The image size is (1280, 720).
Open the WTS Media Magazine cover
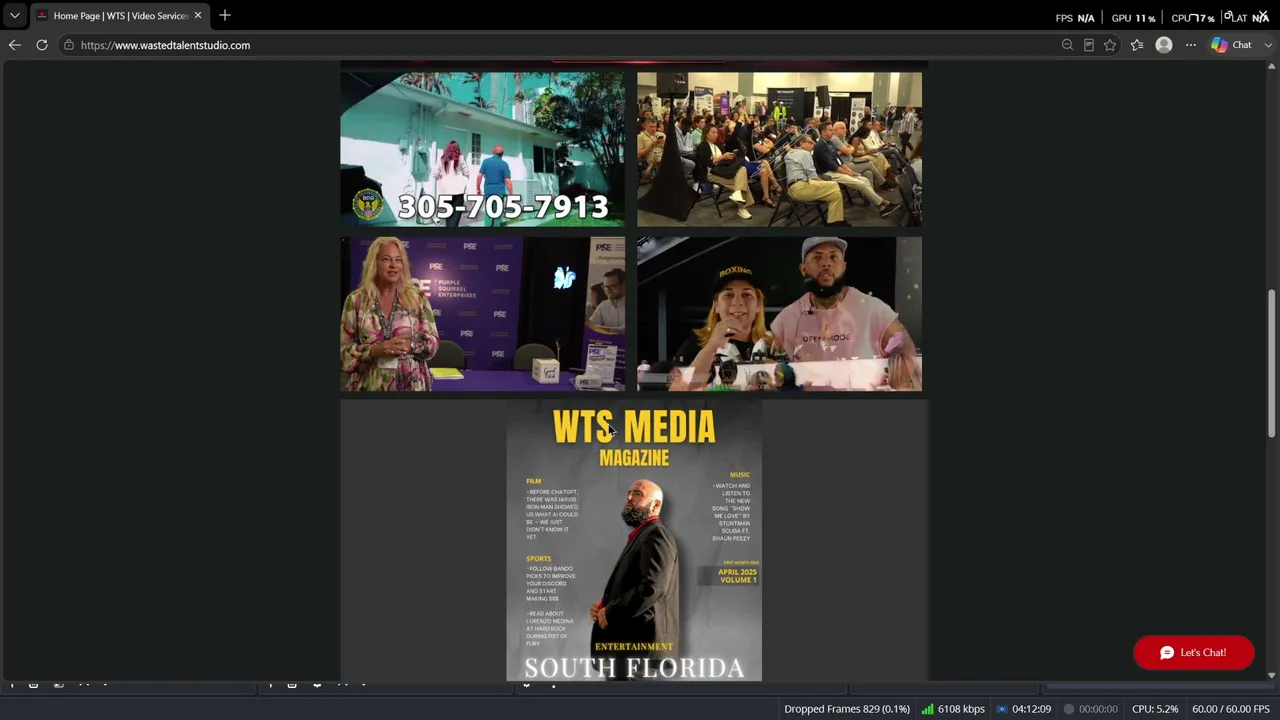click(x=634, y=541)
